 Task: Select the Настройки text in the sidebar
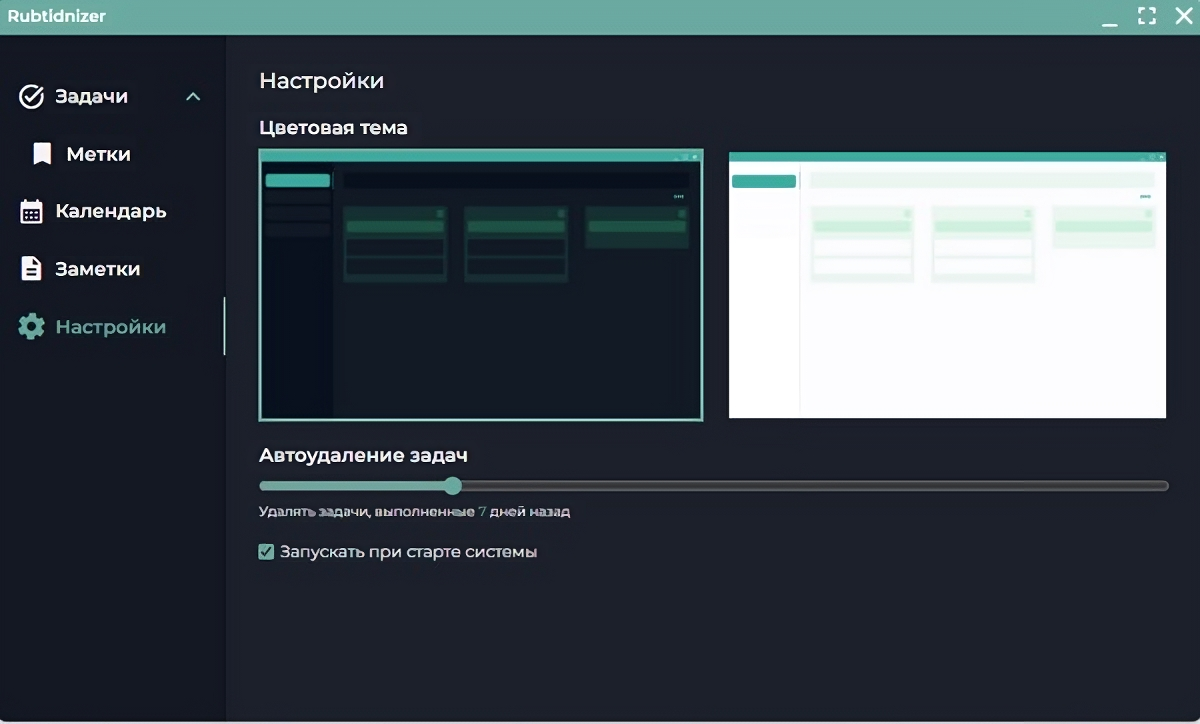tap(111, 327)
